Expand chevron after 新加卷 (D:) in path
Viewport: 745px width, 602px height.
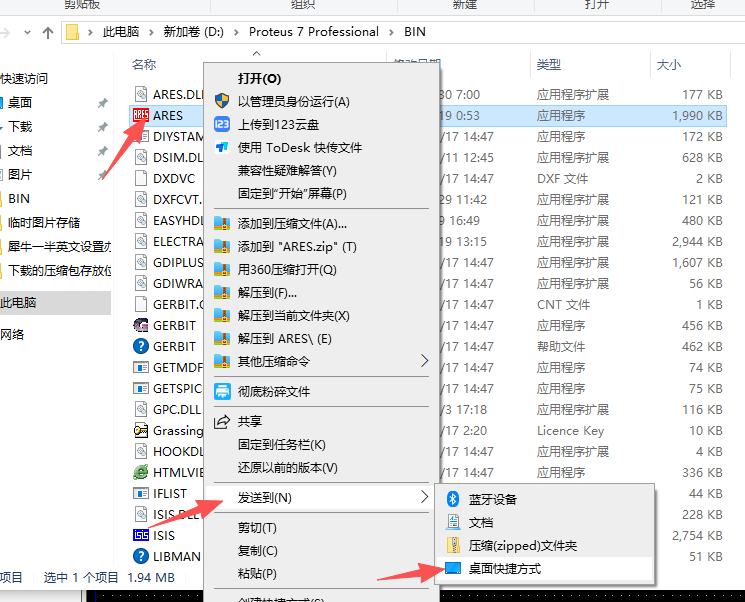pyautogui.click(x=236, y=32)
